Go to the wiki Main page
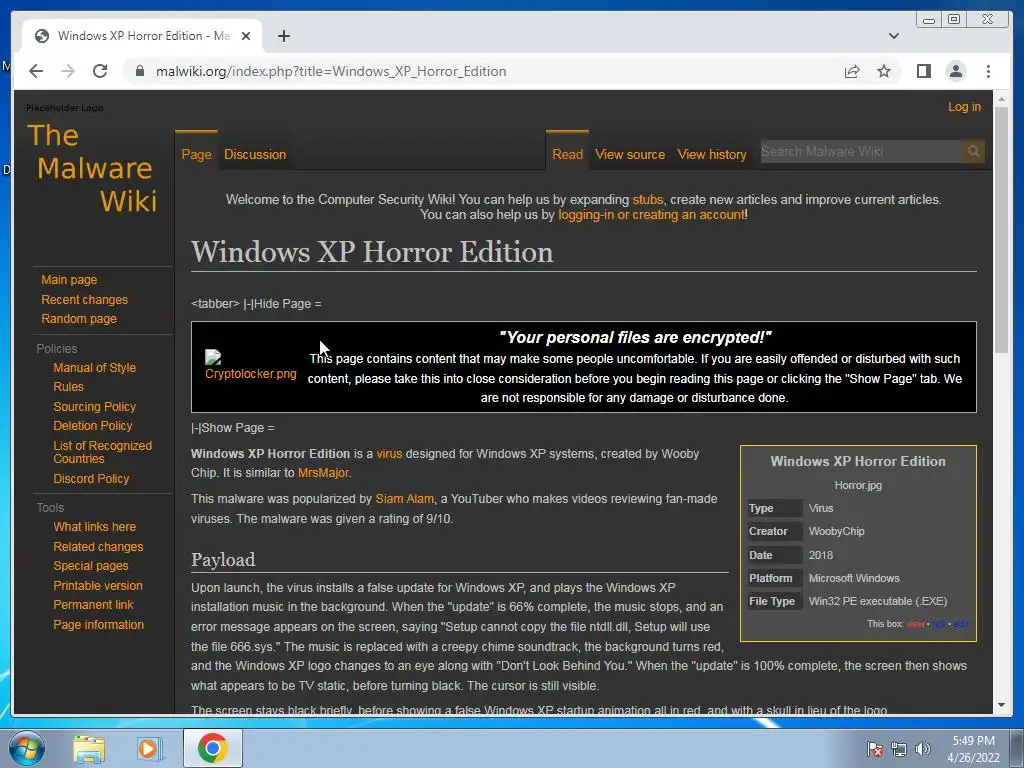 coord(69,280)
